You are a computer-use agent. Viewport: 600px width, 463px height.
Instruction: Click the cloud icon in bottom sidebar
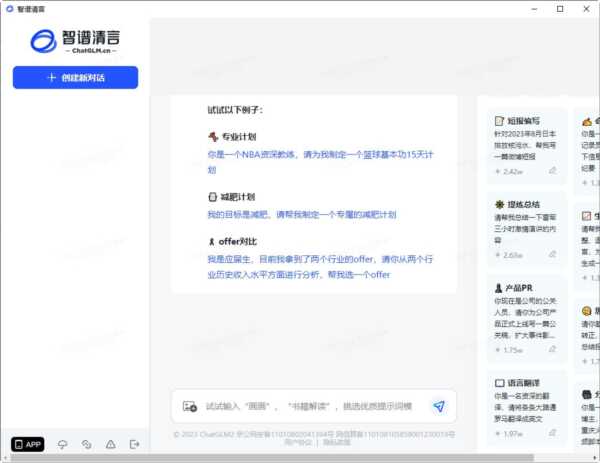62,444
